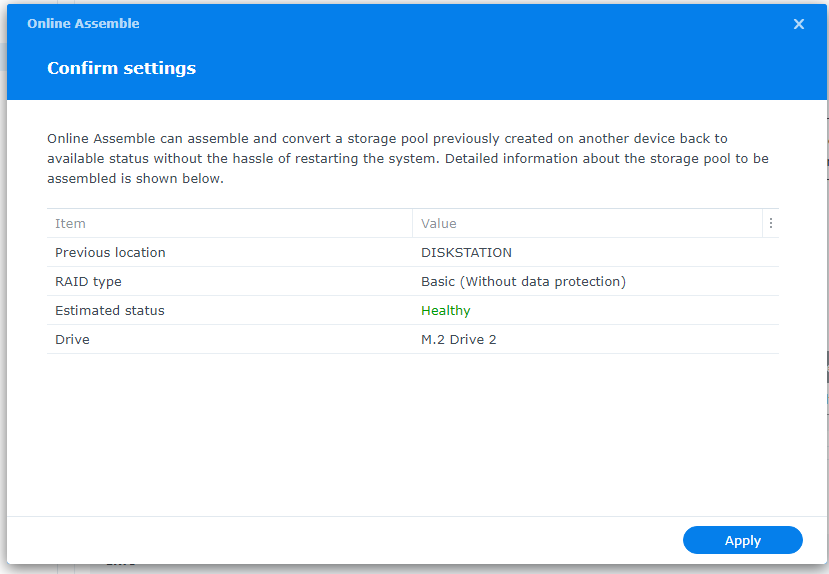Sort by the Item column header

pyautogui.click(x=71, y=224)
